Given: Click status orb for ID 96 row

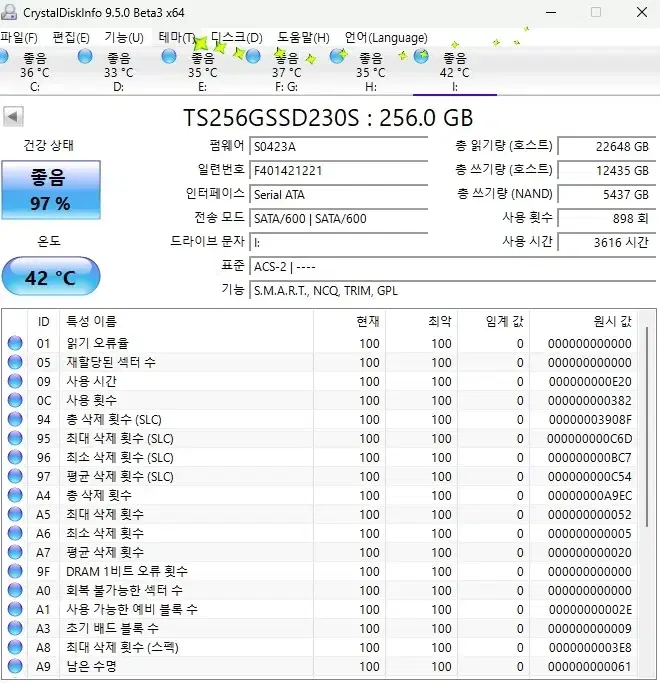Looking at the screenshot, I should 15,457.
